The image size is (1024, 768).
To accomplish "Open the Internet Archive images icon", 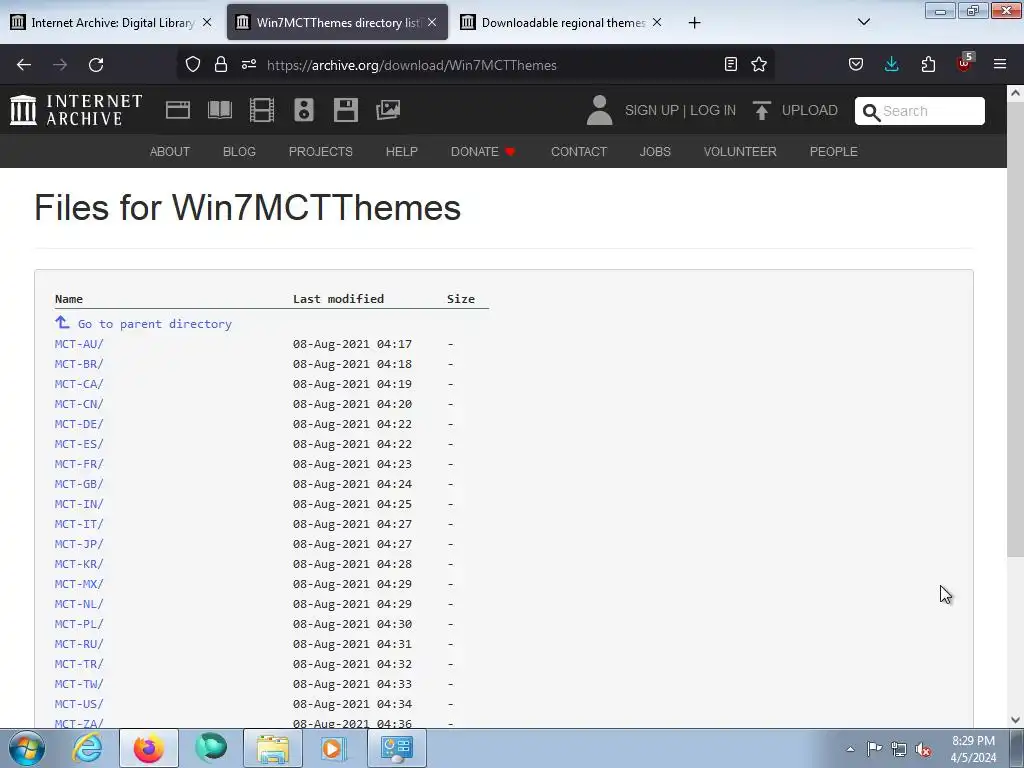I will point(388,110).
